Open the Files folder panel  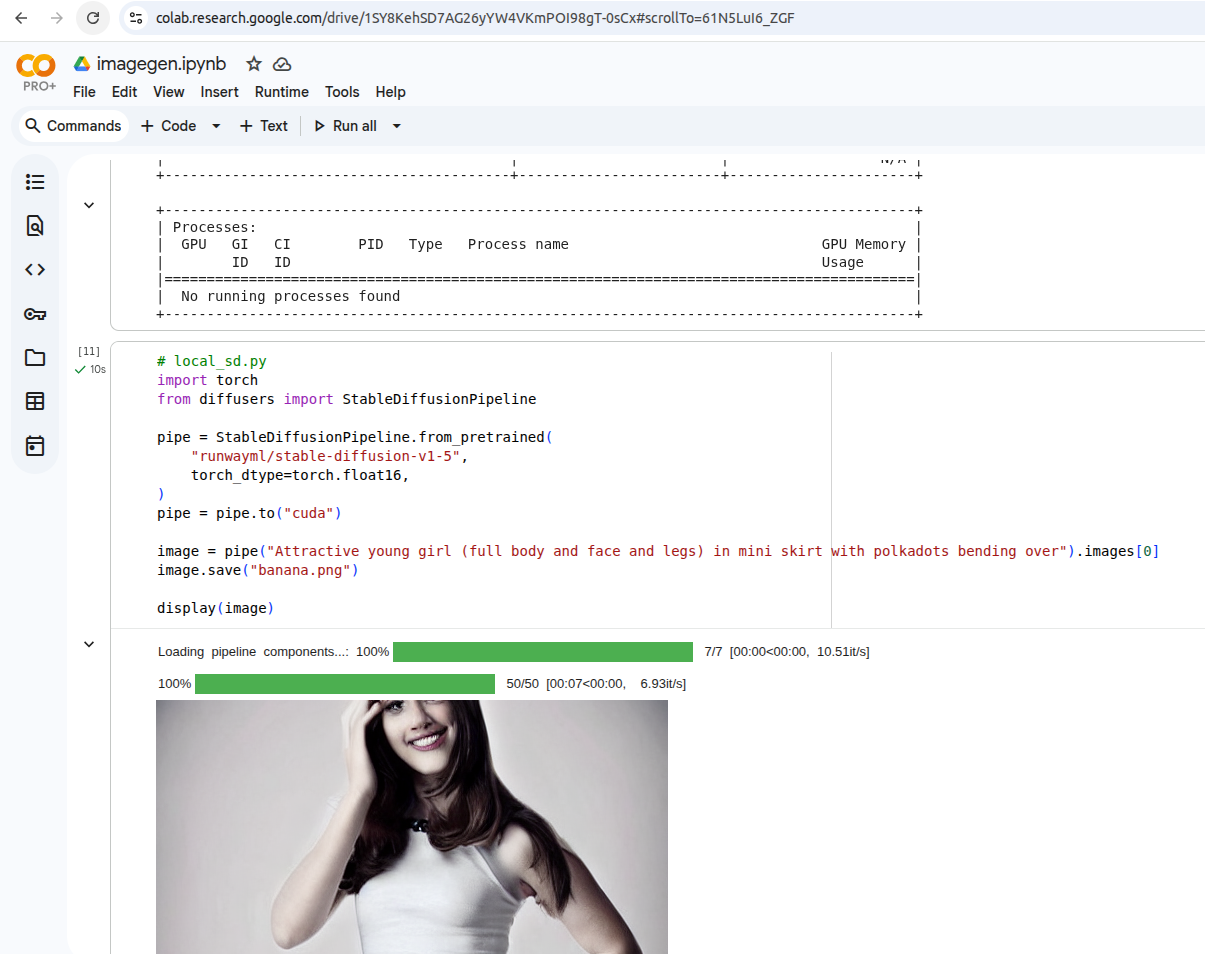pos(35,358)
